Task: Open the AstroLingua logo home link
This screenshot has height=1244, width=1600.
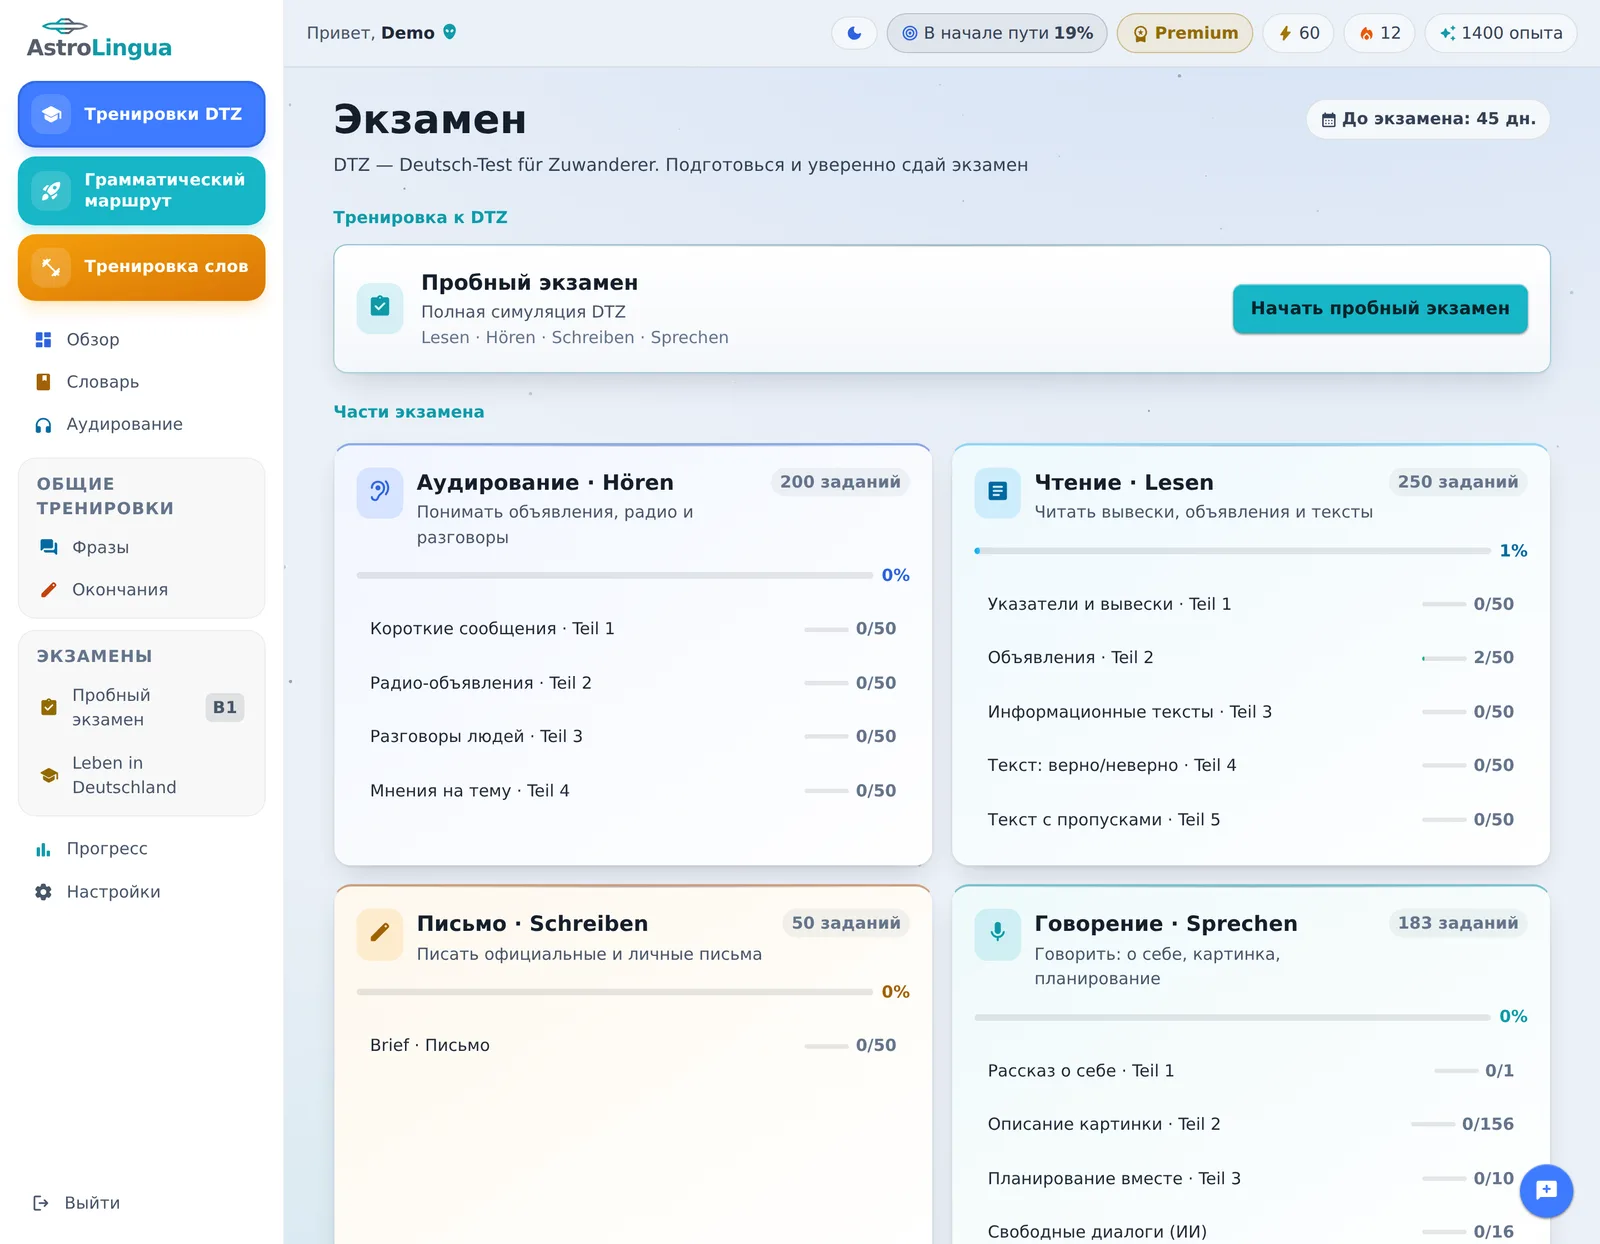Action: point(99,38)
